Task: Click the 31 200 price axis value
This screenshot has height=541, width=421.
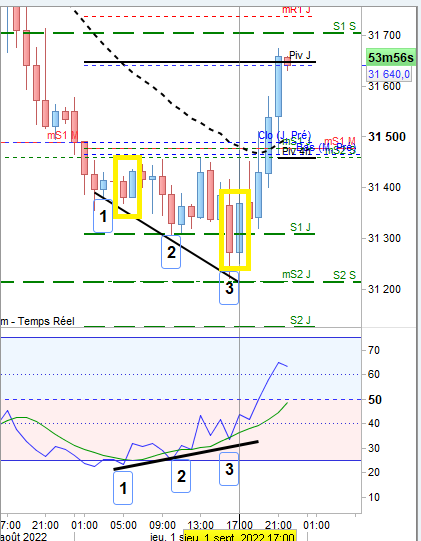Action: click(x=384, y=289)
